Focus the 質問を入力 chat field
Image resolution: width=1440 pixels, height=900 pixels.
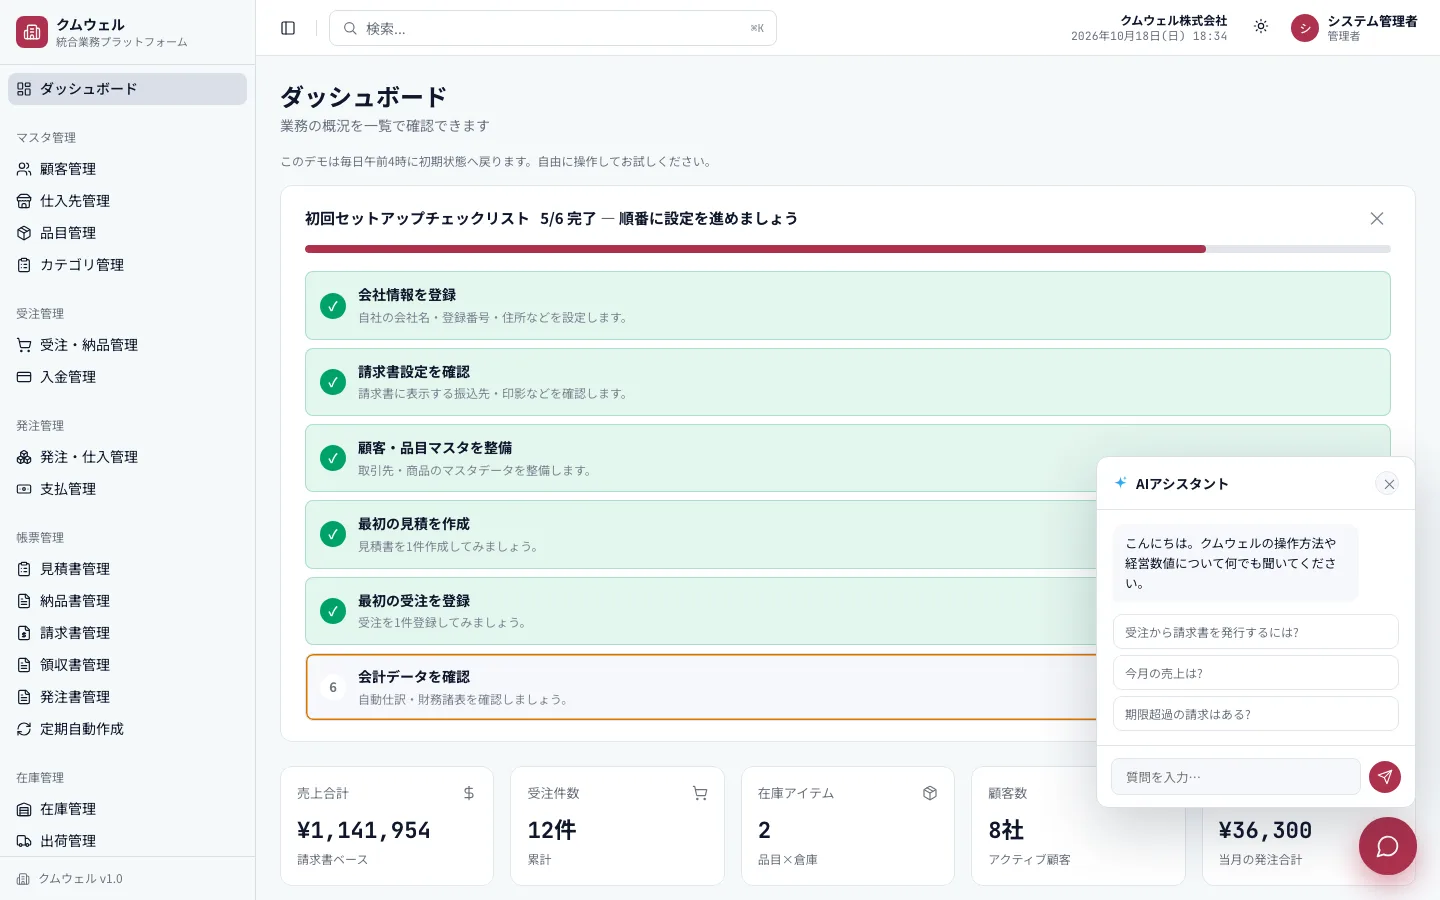point(1236,777)
